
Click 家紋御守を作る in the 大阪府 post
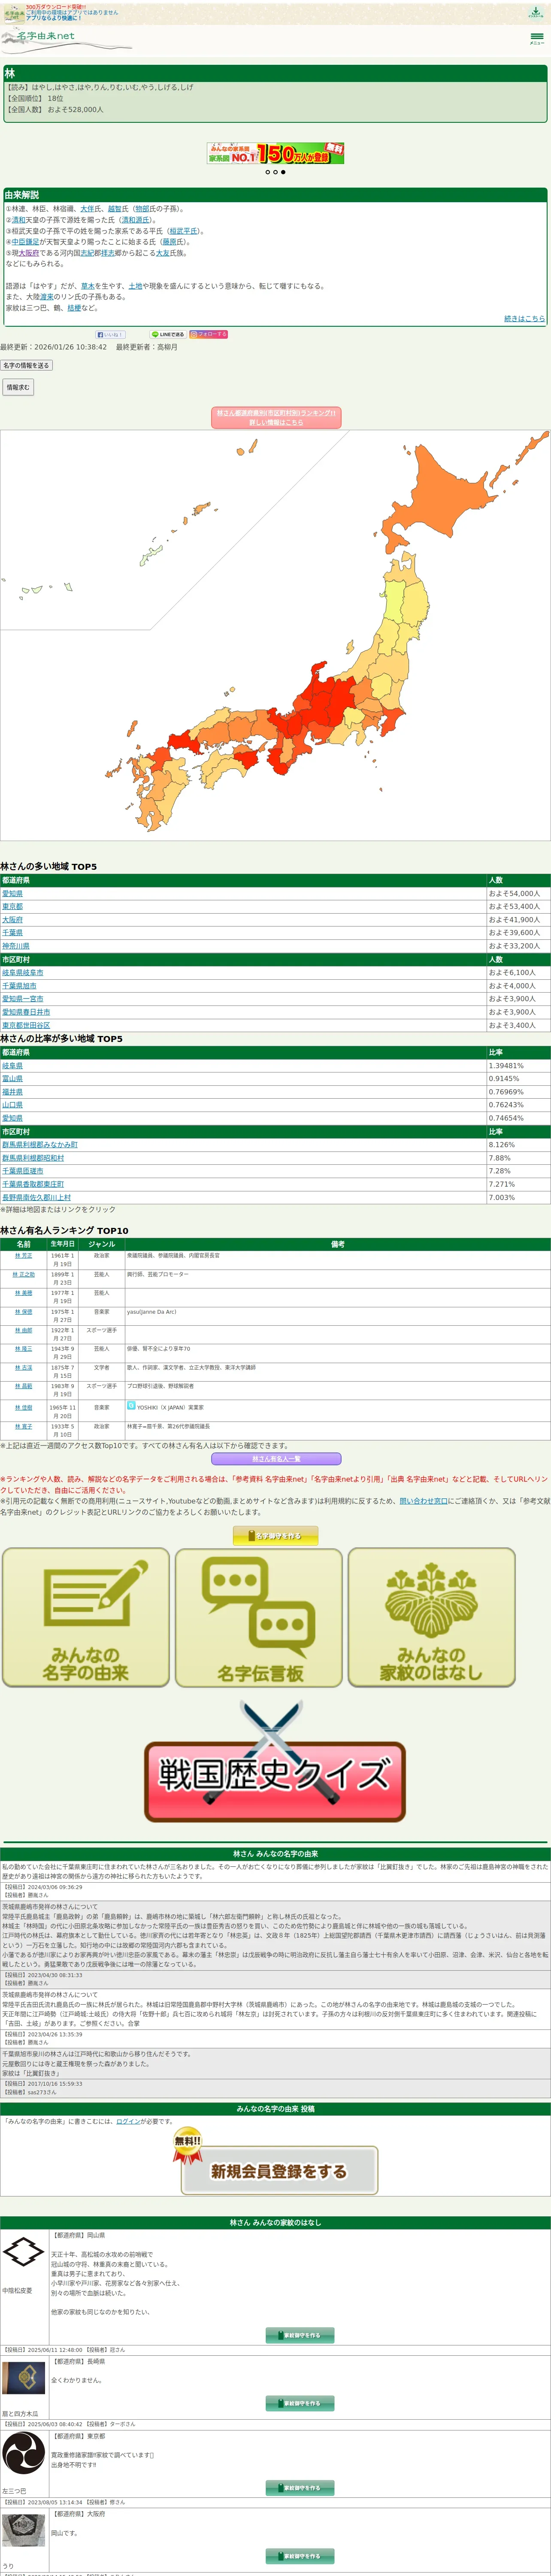point(300,2556)
